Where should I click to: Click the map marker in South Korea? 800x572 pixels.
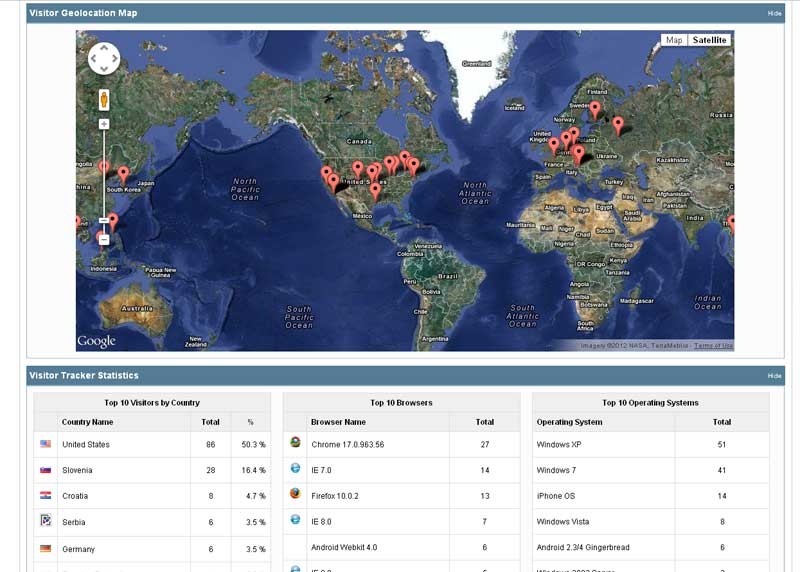tap(123, 175)
